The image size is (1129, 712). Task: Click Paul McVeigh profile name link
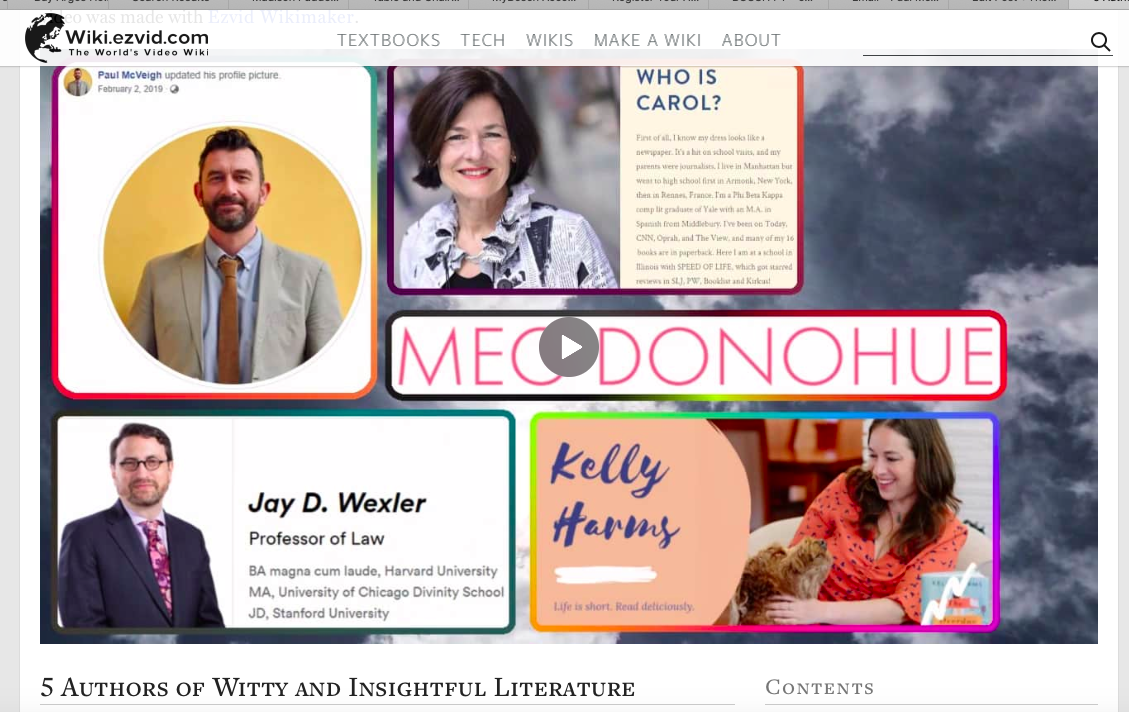[x=130, y=75]
